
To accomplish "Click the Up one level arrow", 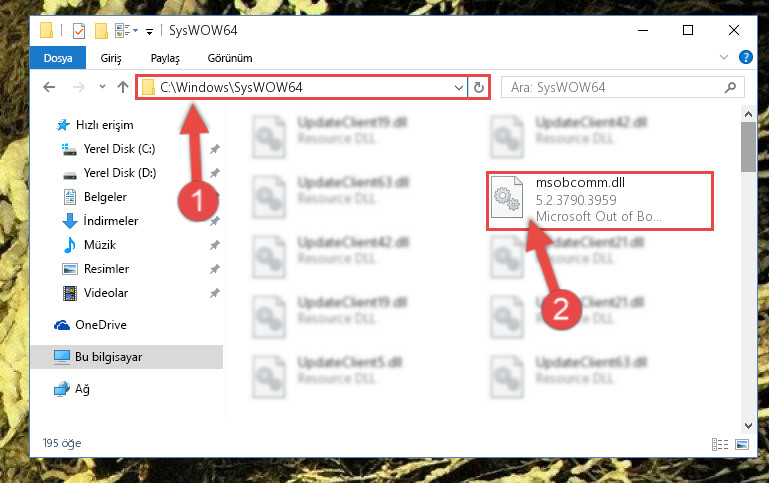I will [123, 87].
